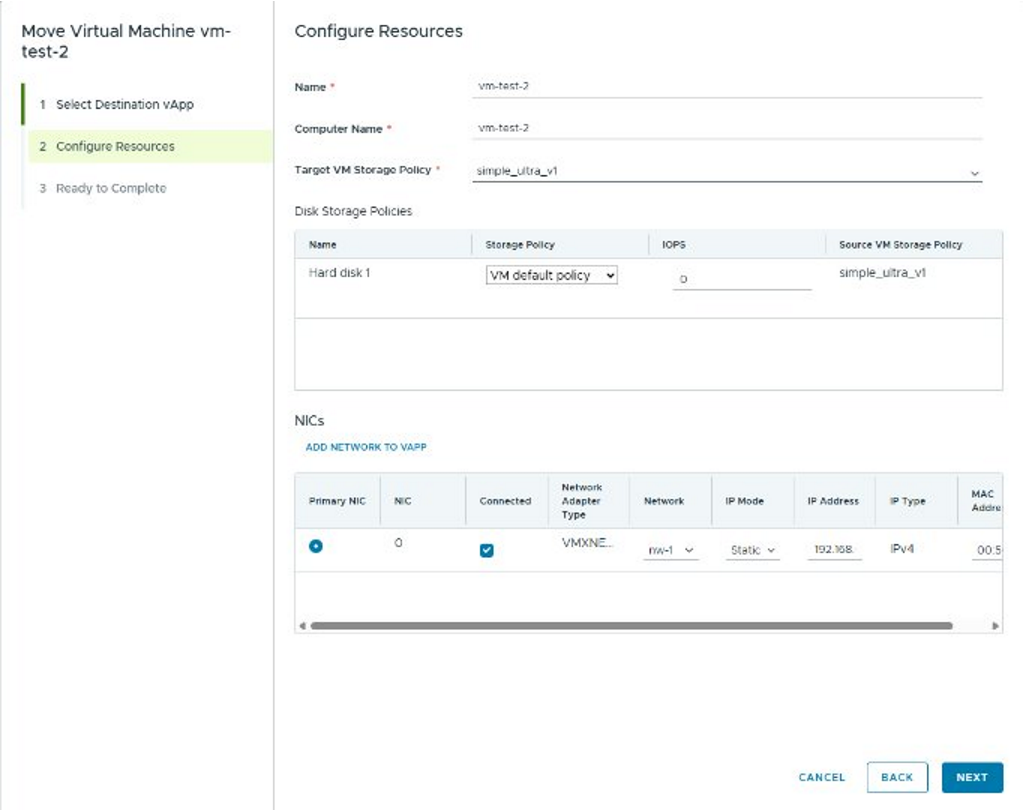Open the Network nw-1 dropdown

670,550
